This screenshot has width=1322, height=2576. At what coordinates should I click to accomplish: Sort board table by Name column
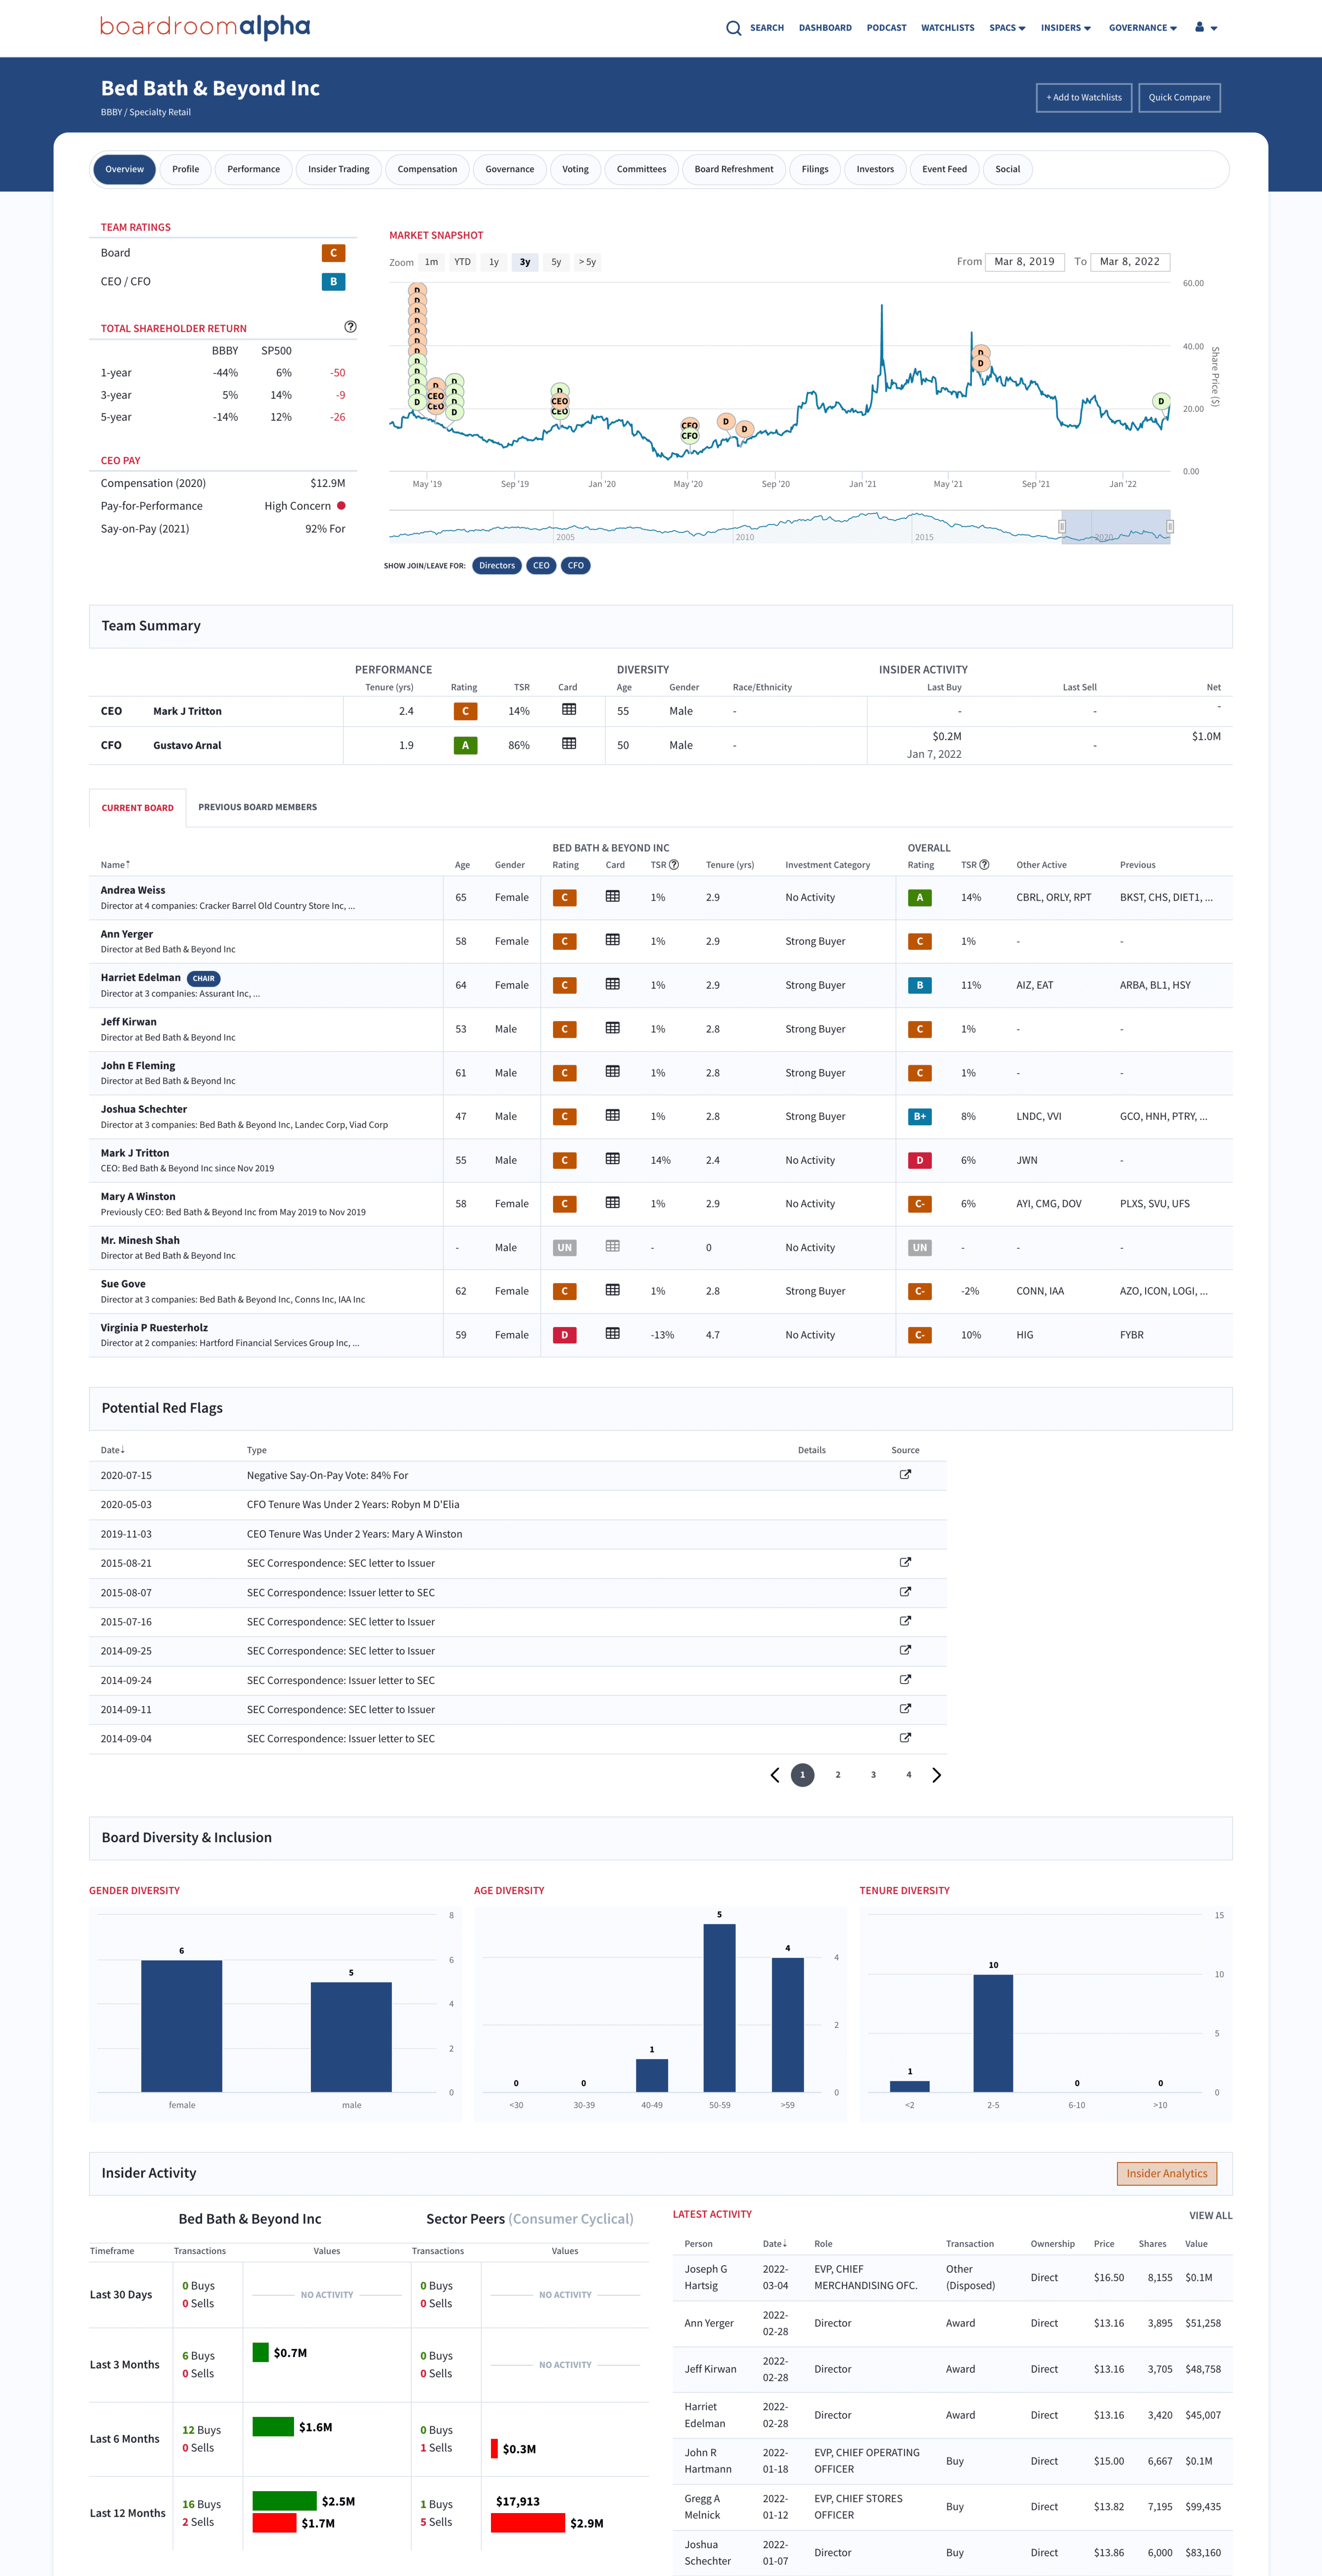coord(115,865)
